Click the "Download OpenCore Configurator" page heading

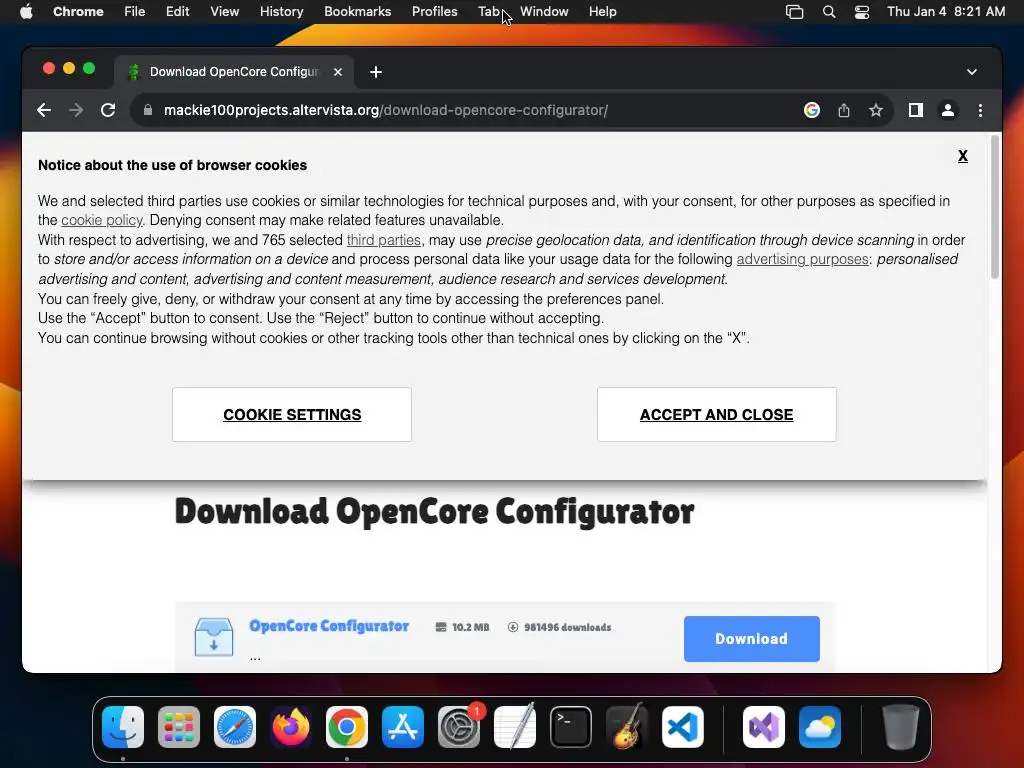[x=434, y=512]
